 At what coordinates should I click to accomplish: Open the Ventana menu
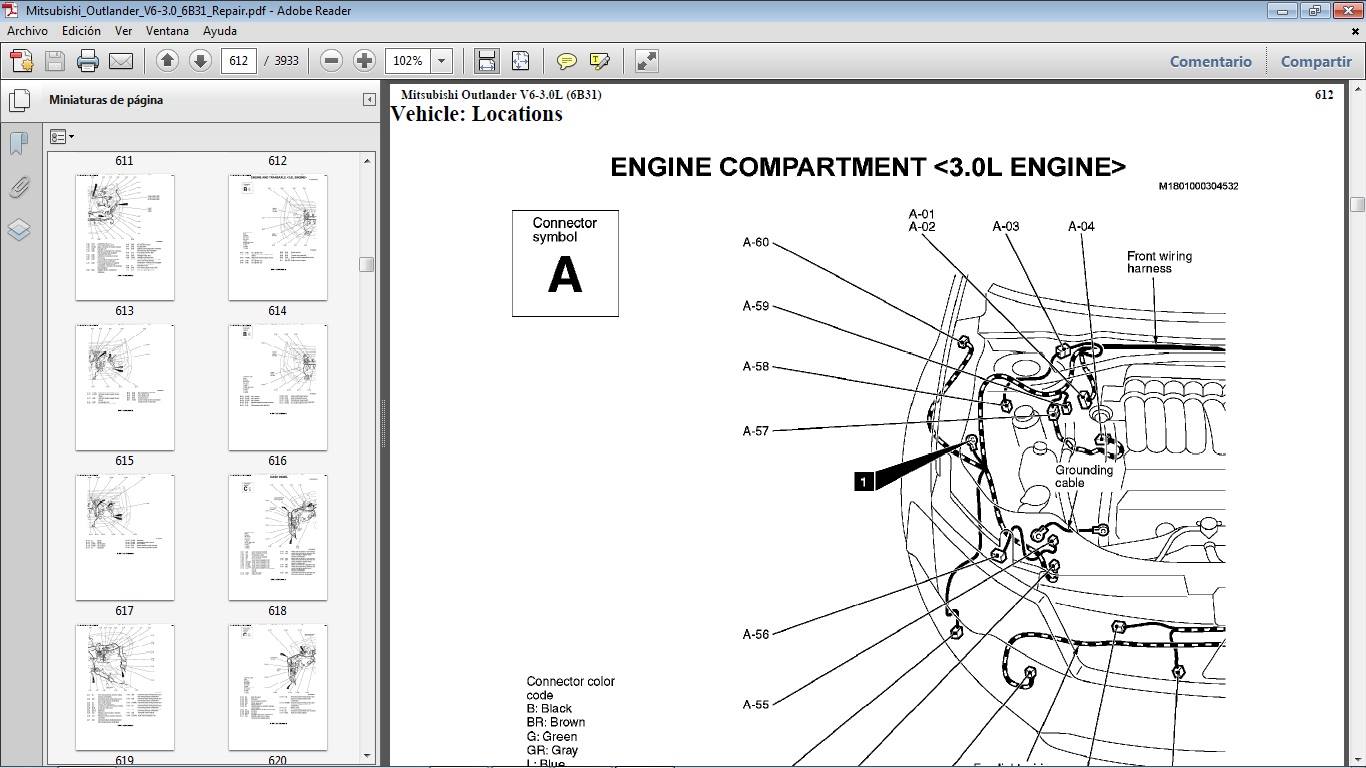tap(167, 31)
